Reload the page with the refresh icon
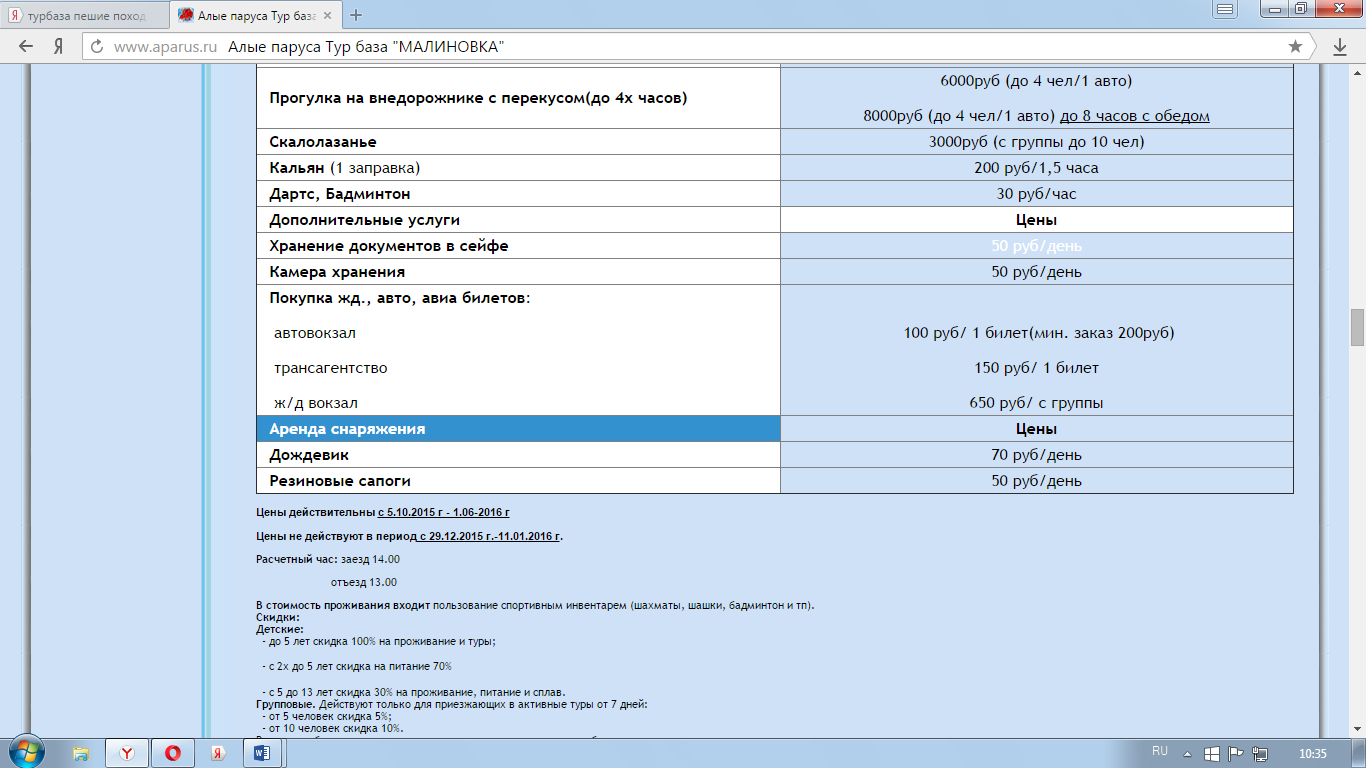Viewport: 1366px width, 768px height. coord(96,46)
